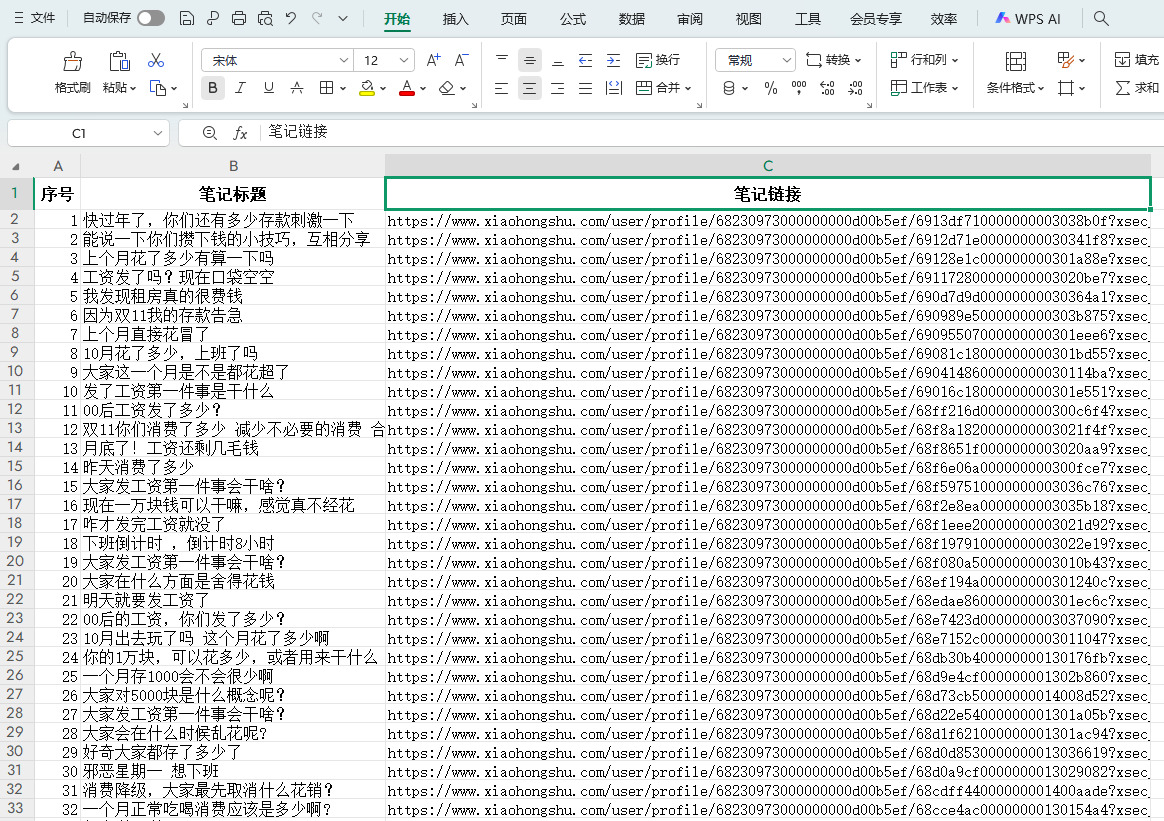This screenshot has height=821, width=1164.
Task: Open the Data (数据) ribbon tab
Action: 631,18
